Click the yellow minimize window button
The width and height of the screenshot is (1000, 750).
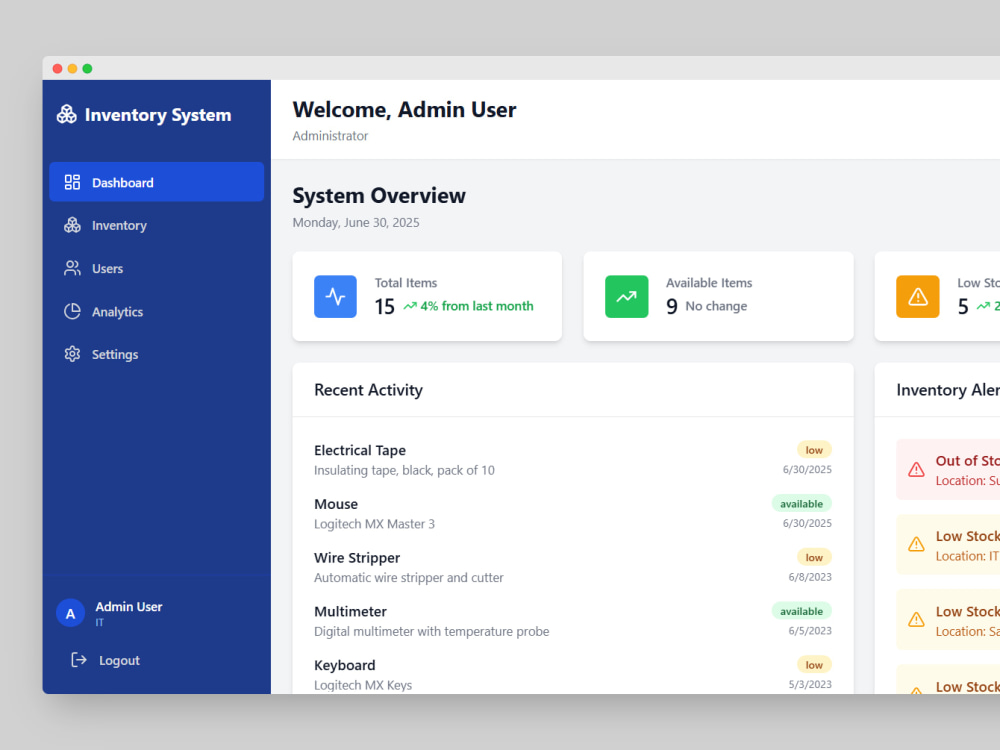click(x=72, y=68)
